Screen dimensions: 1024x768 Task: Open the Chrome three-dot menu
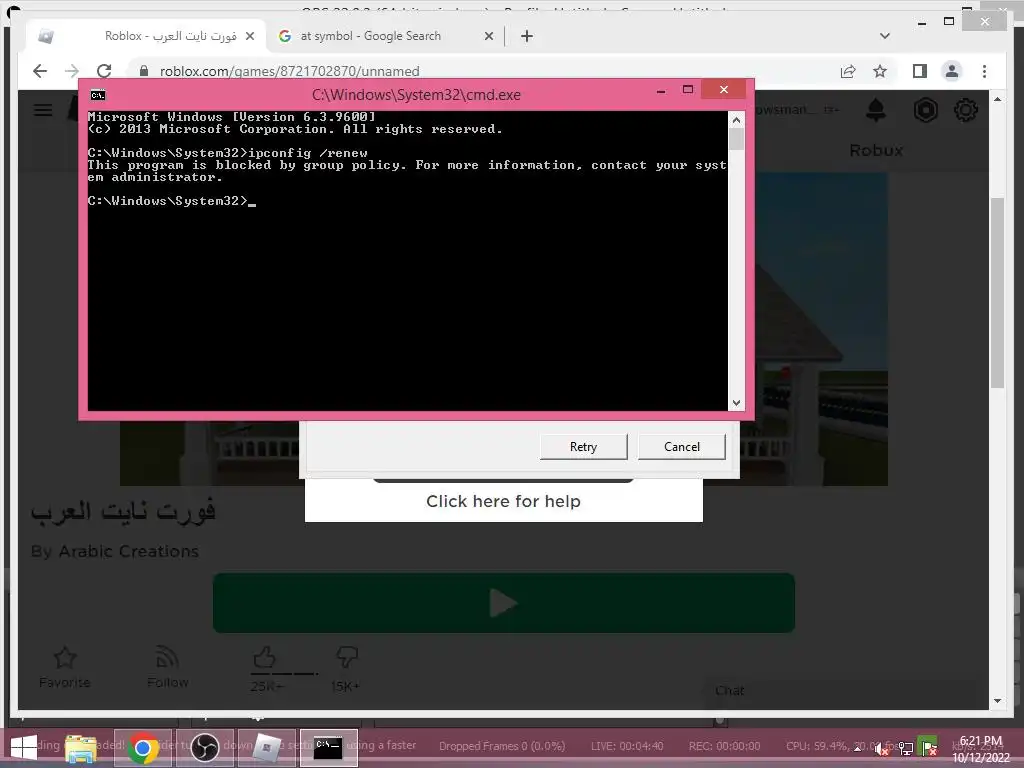(x=984, y=71)
